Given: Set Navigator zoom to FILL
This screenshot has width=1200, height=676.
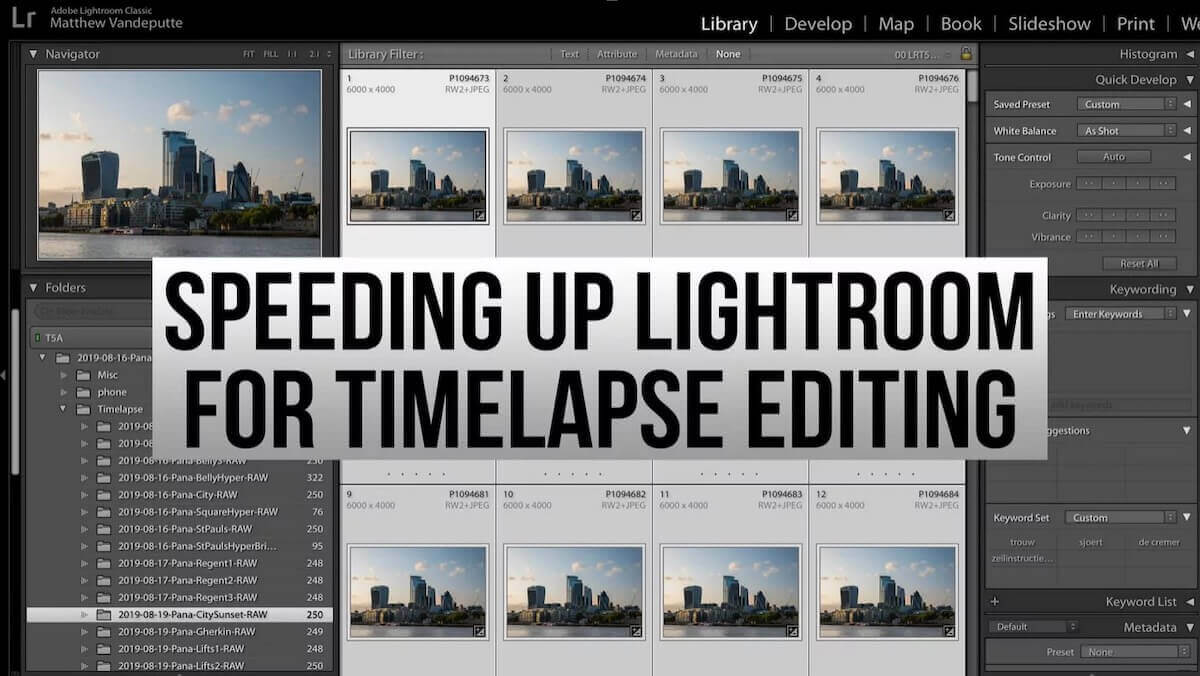Looking at the screenshot, I should (x=271, y=54).
